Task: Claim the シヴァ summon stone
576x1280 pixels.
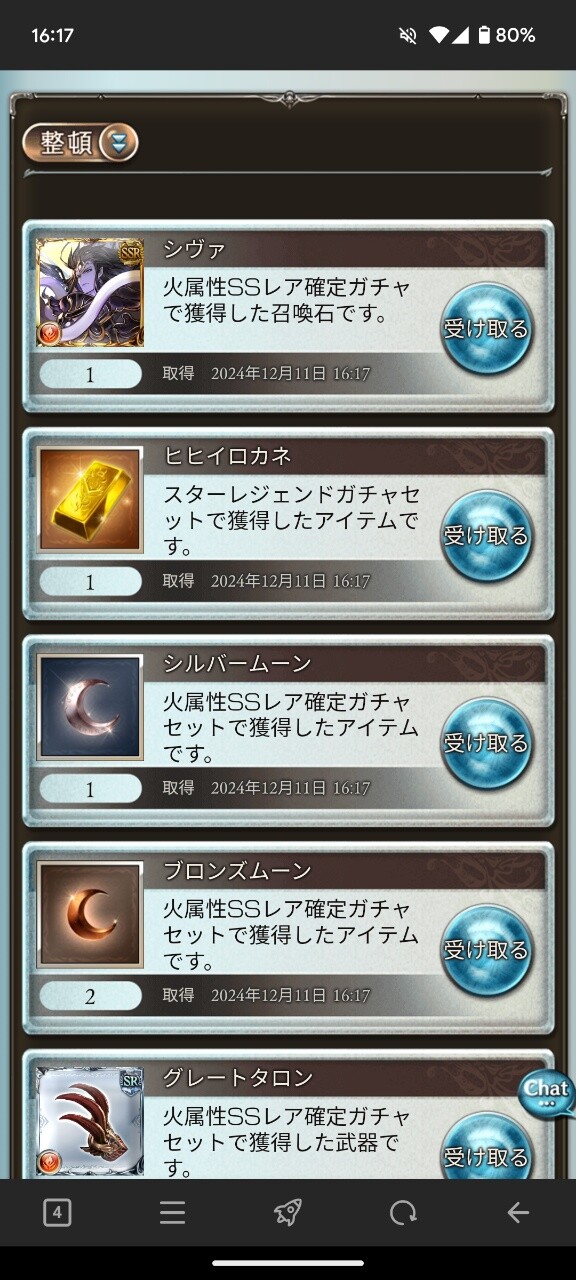Action: click(x=486, y=329)
